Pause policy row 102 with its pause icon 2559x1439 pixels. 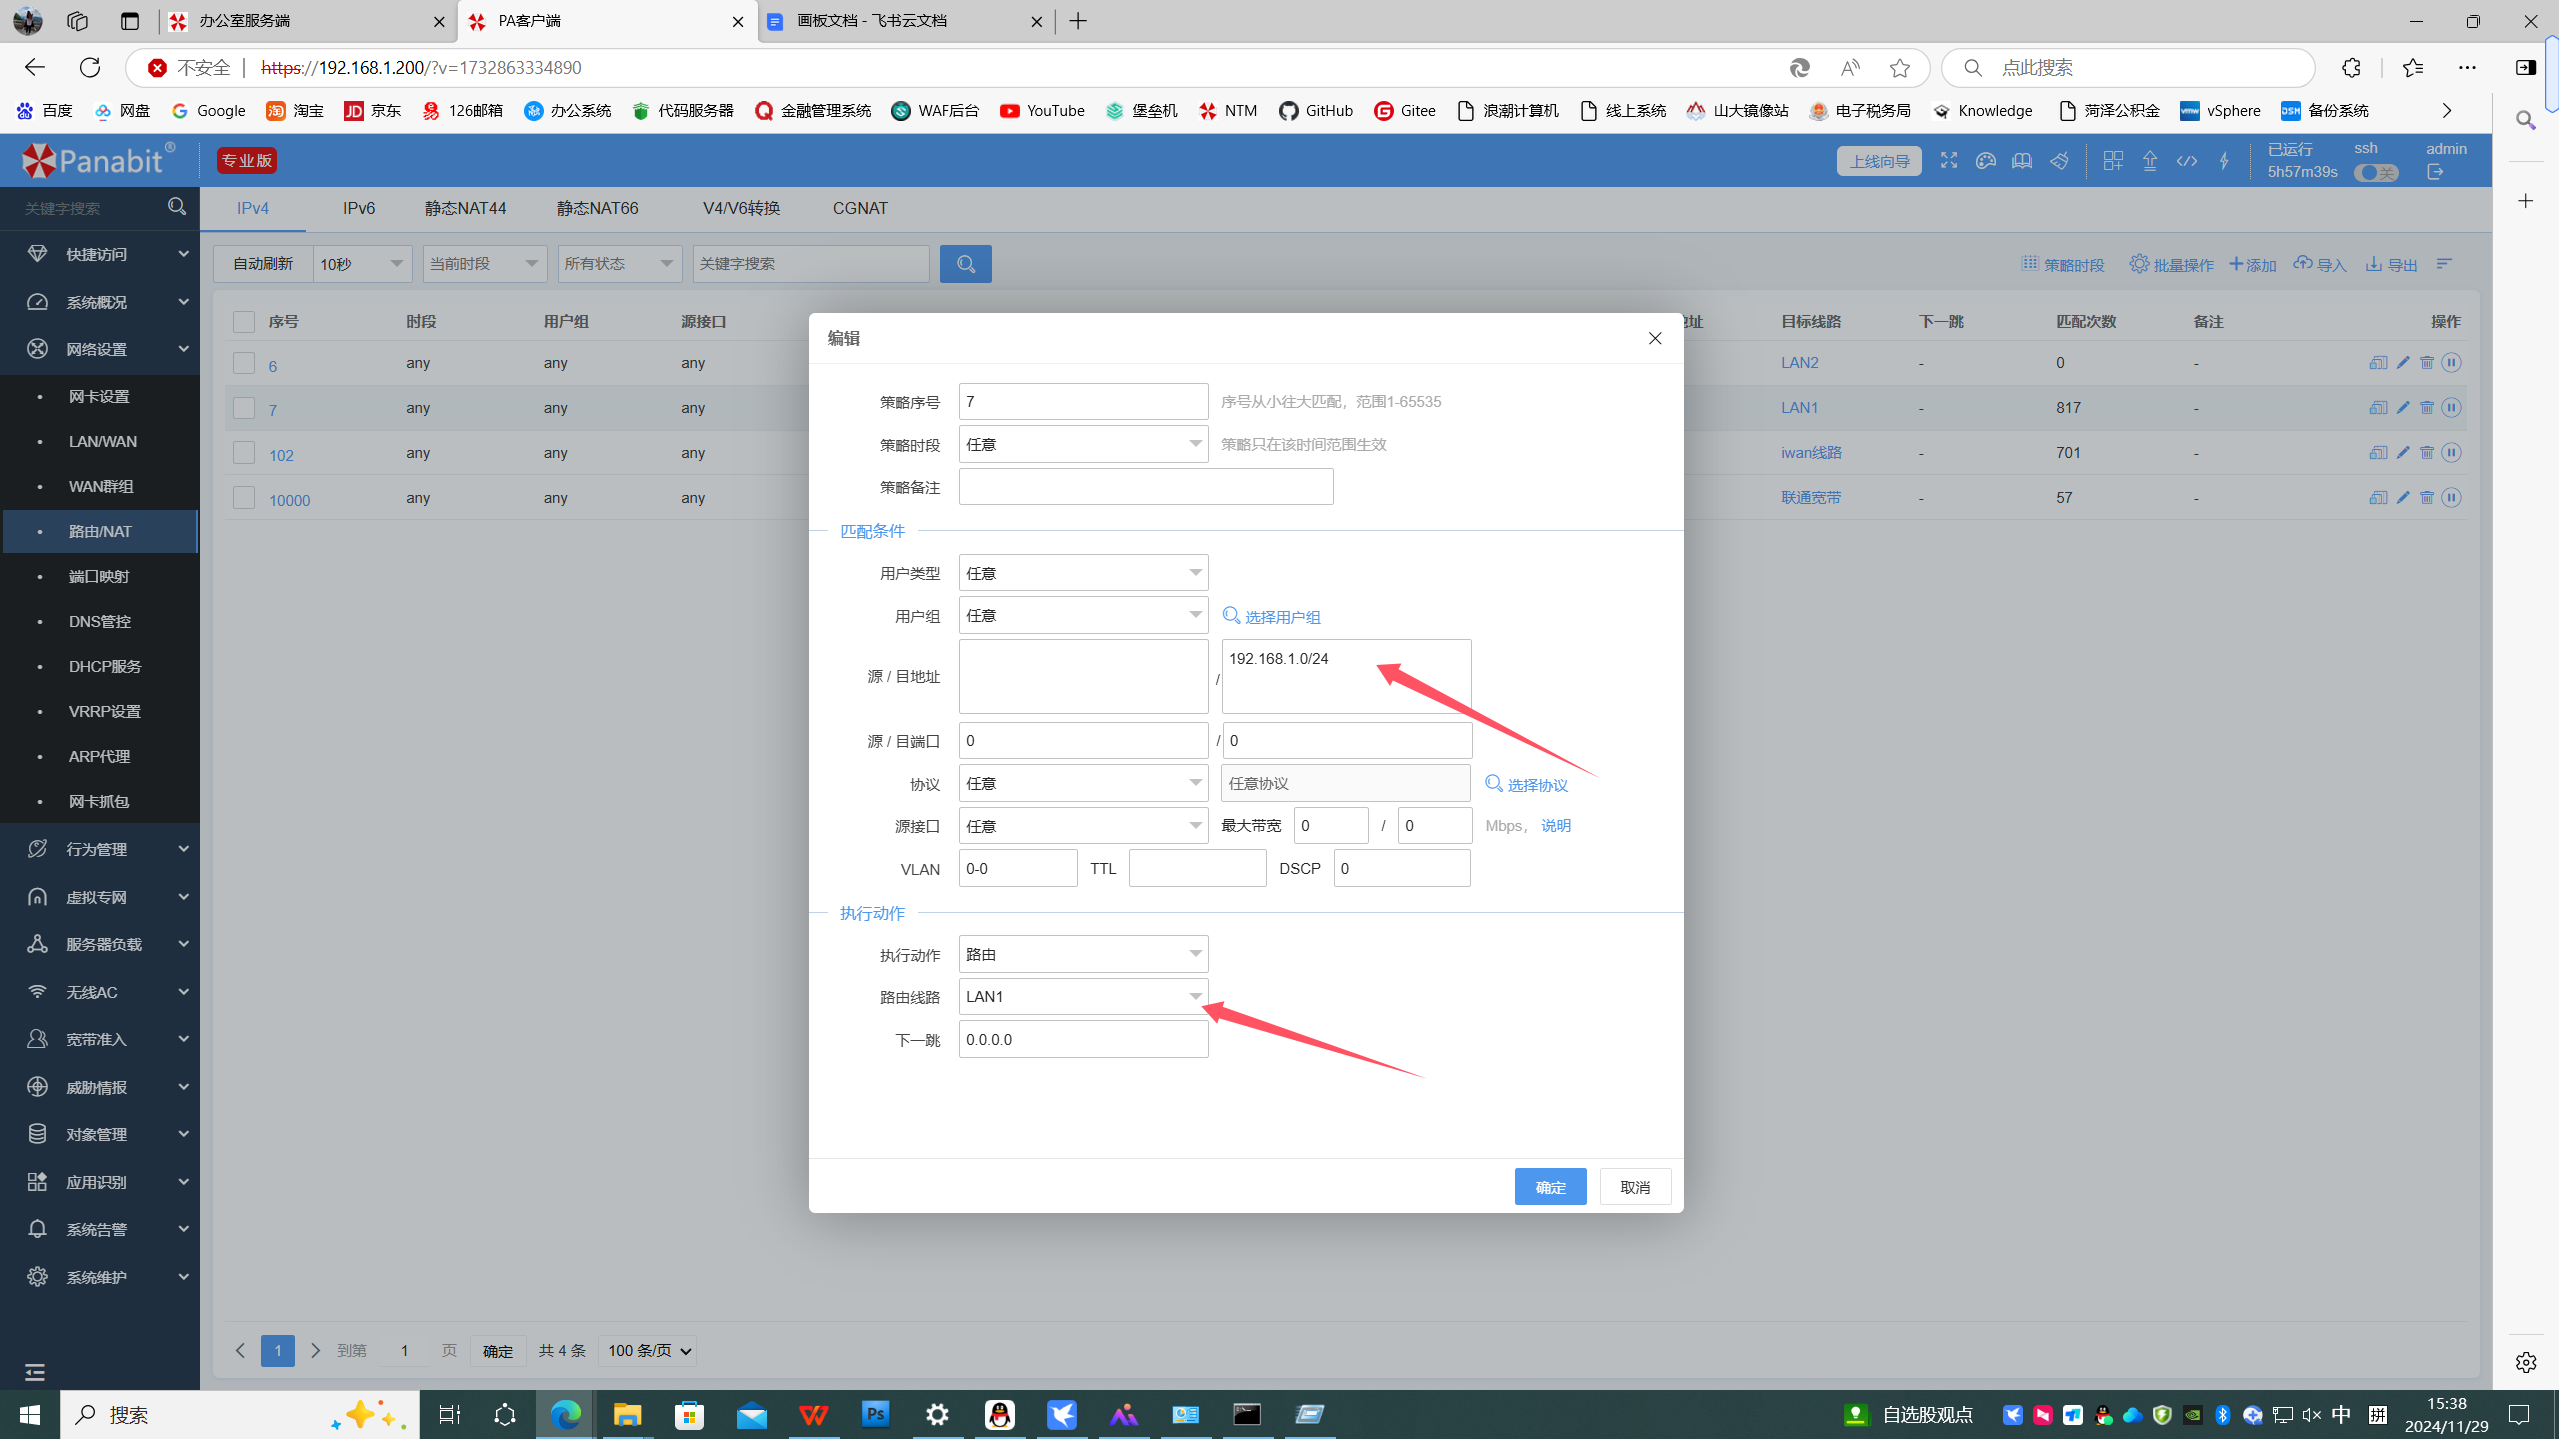(2450, 452)
